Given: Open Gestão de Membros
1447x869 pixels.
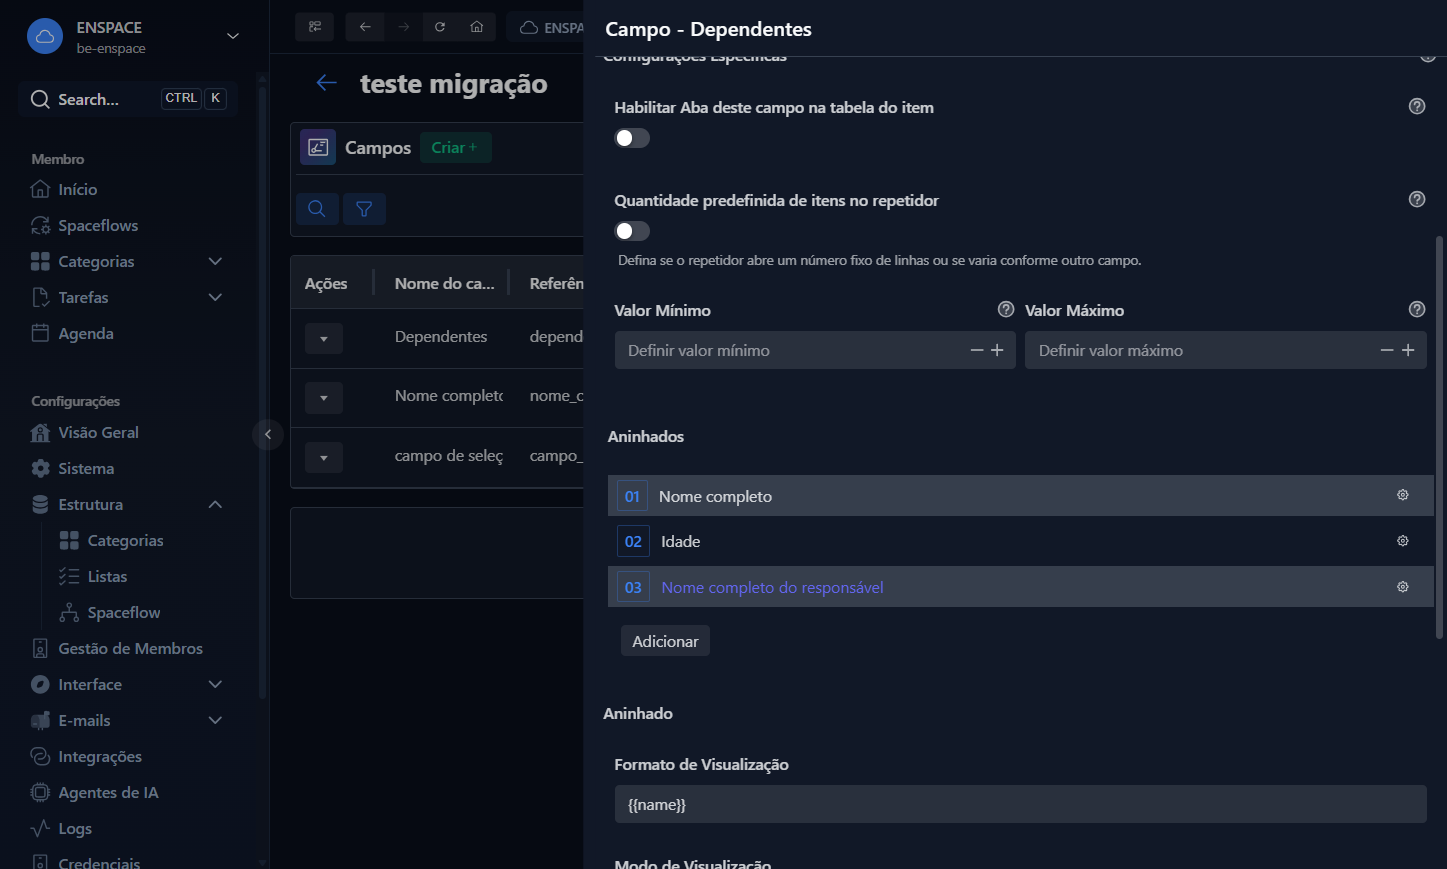Looking at the screenshot, I should click(x=117, y=648).
